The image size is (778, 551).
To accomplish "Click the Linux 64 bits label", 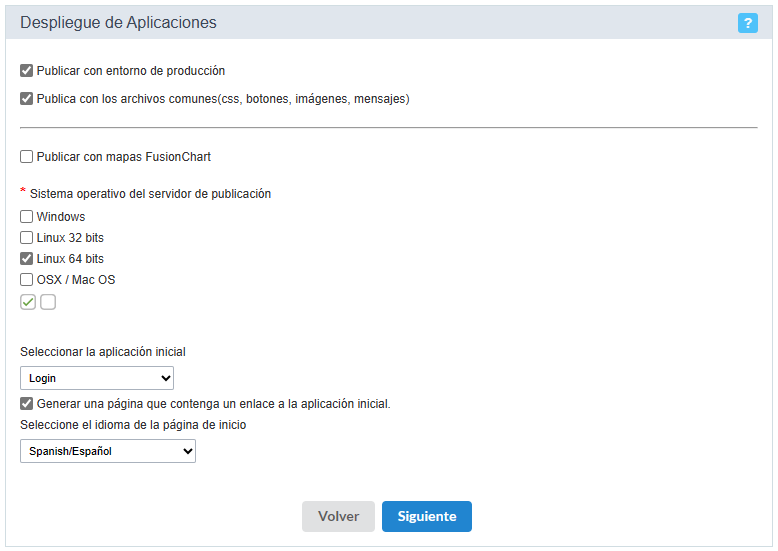I will pyautogui.click(x=70, y=259).
